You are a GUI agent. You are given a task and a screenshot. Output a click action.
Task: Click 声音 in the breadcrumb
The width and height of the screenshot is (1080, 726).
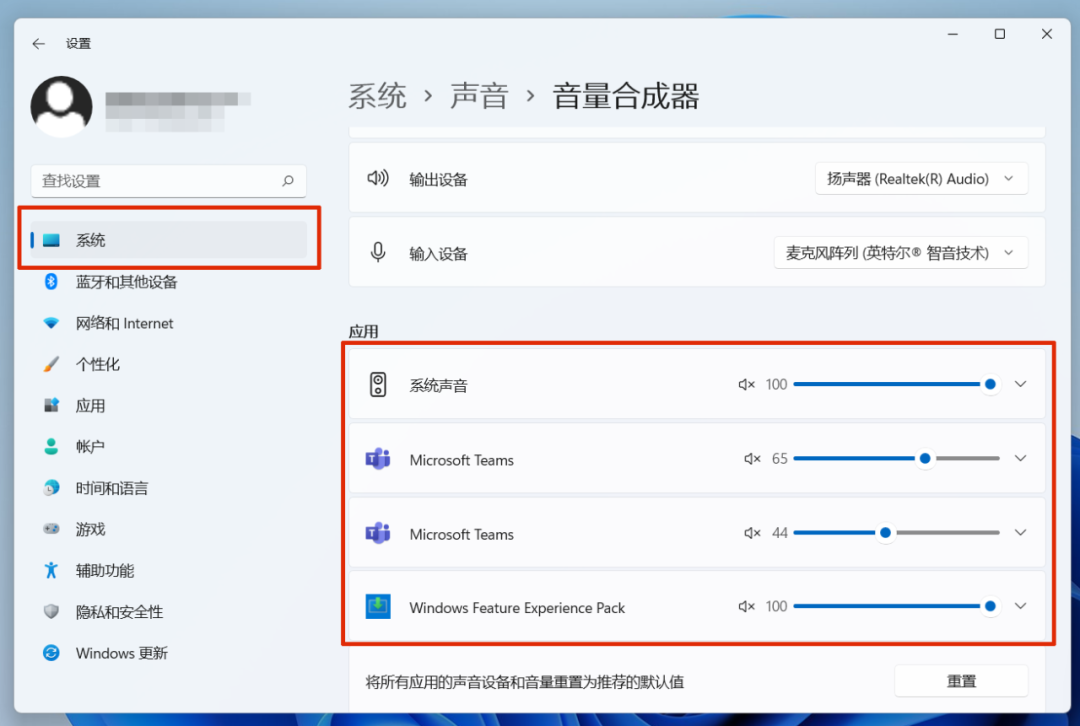pyautogui.click(x=479, y=96)
